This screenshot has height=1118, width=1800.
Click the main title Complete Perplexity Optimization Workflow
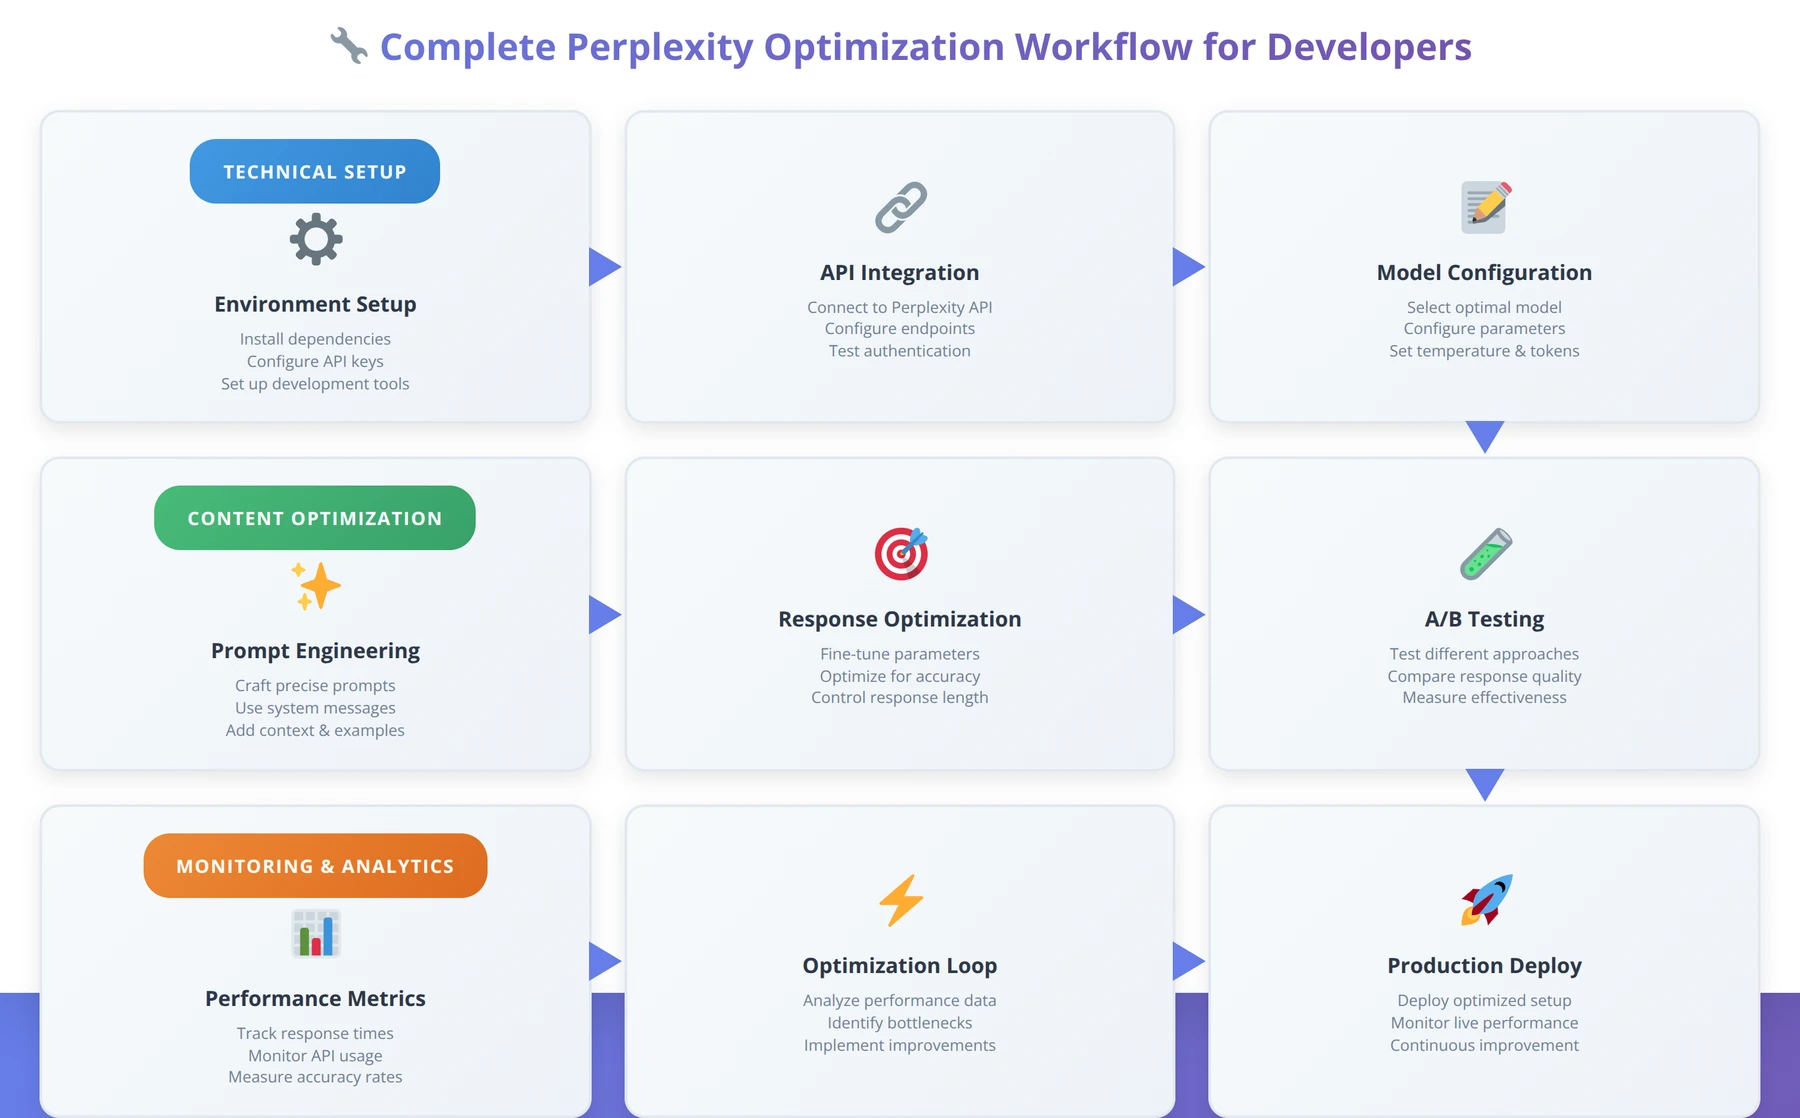926,47
